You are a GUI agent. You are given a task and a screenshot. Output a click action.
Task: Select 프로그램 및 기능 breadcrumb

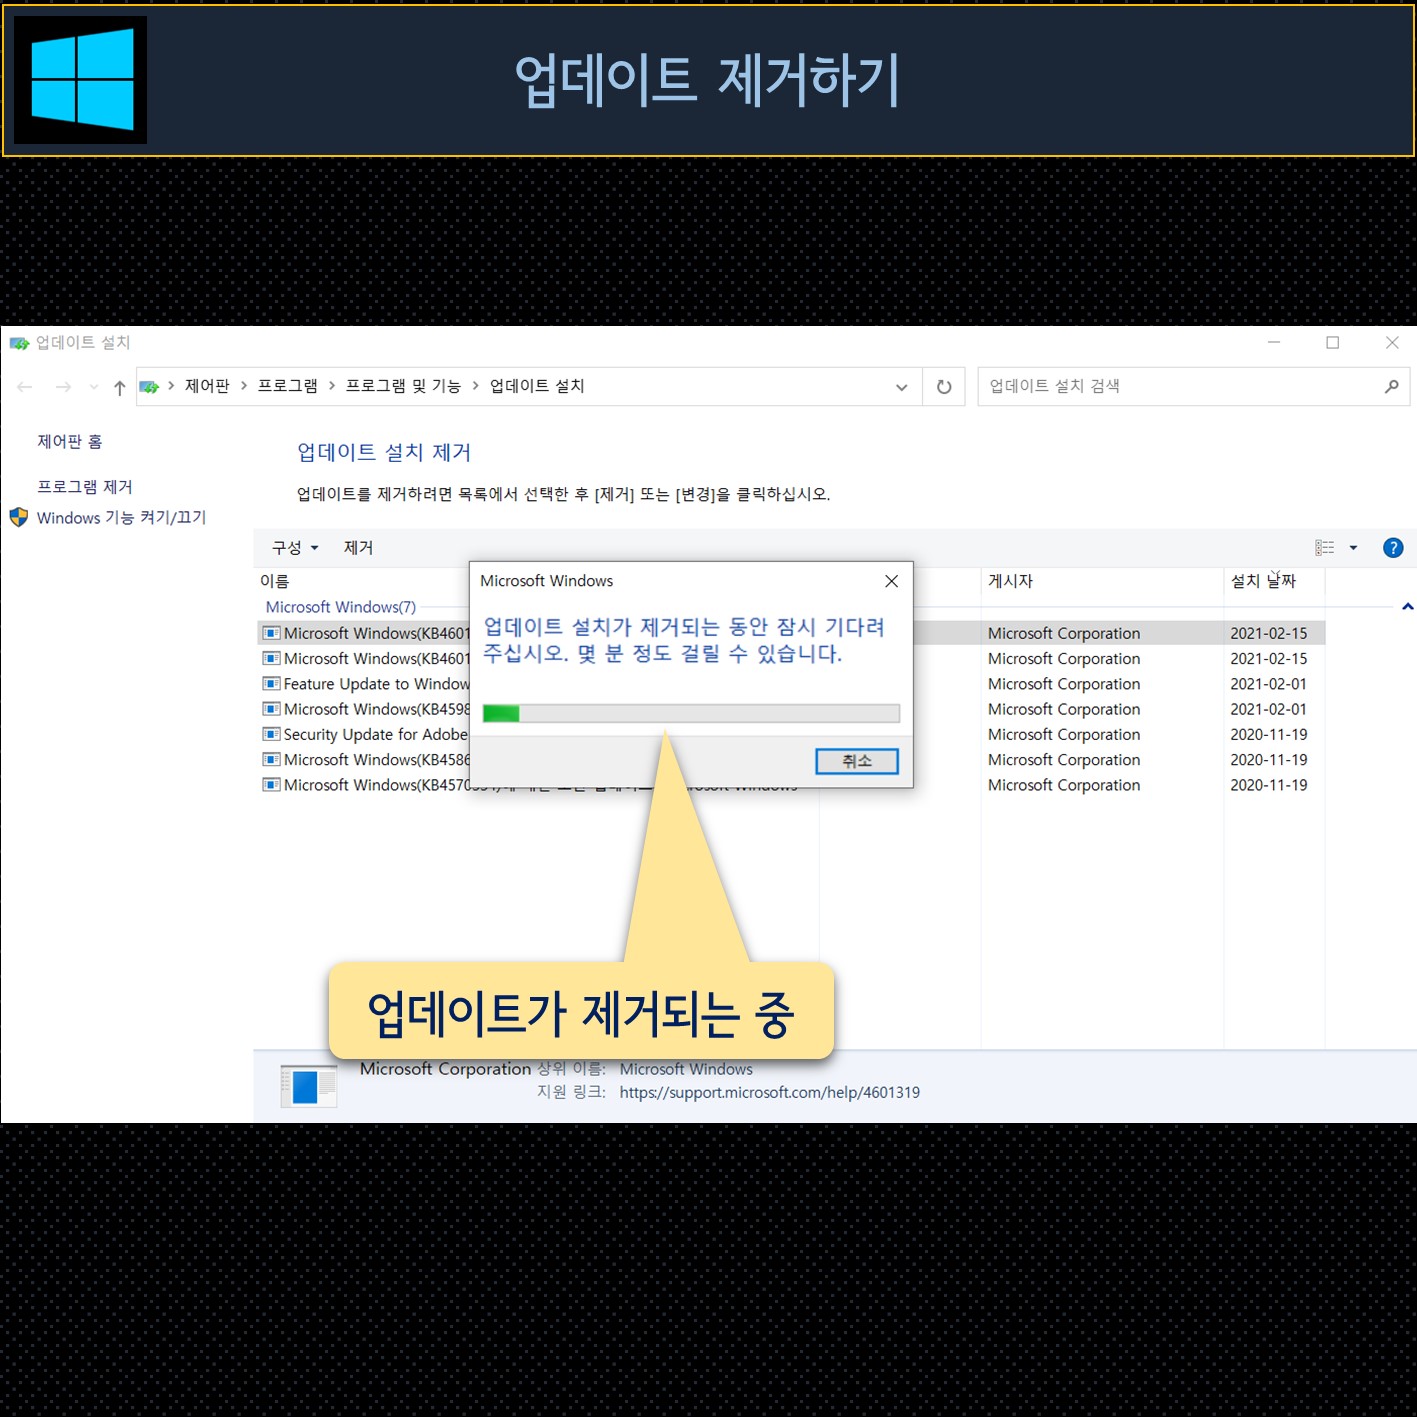pos(403,386)
